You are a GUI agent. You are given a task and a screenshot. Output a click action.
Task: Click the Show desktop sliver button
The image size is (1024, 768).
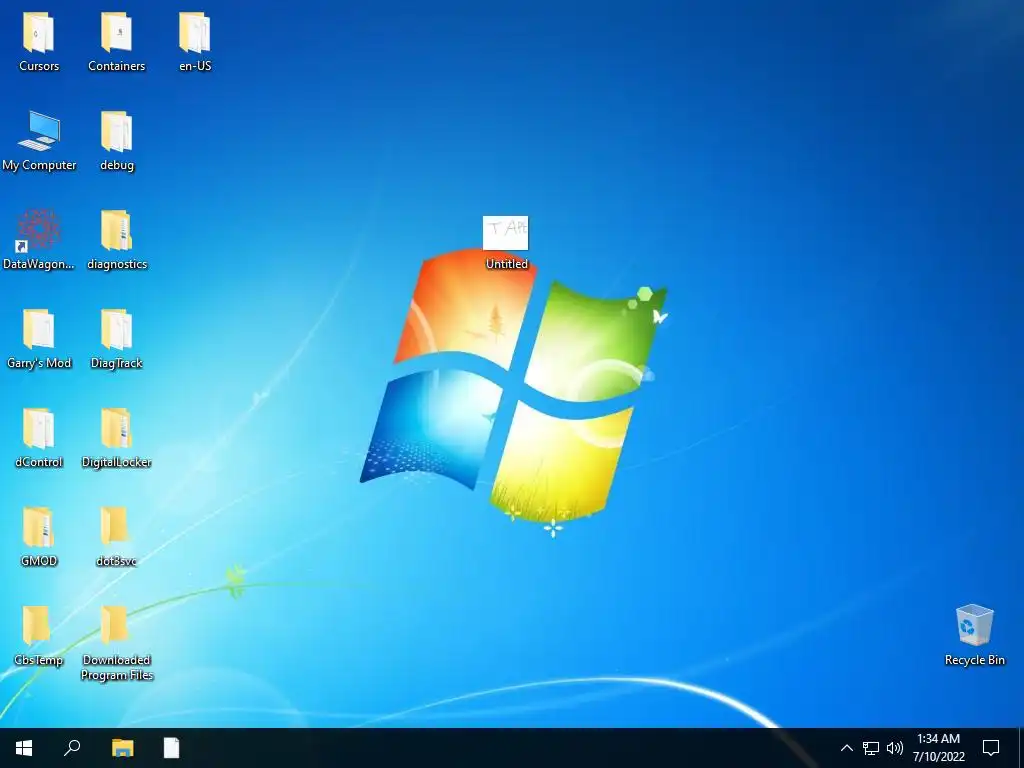tap(1021, 748)
